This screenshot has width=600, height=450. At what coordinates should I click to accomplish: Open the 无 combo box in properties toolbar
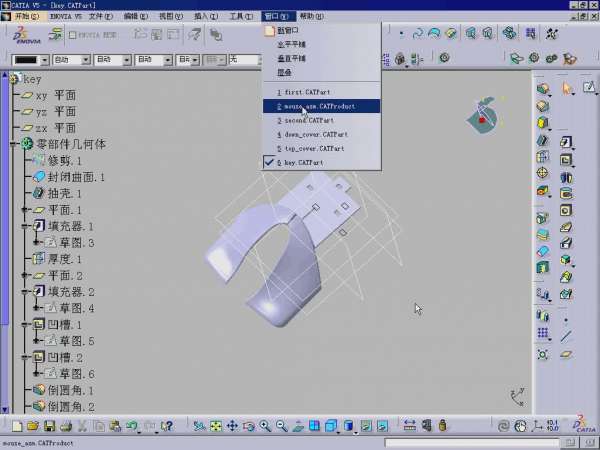pos(245,60)
